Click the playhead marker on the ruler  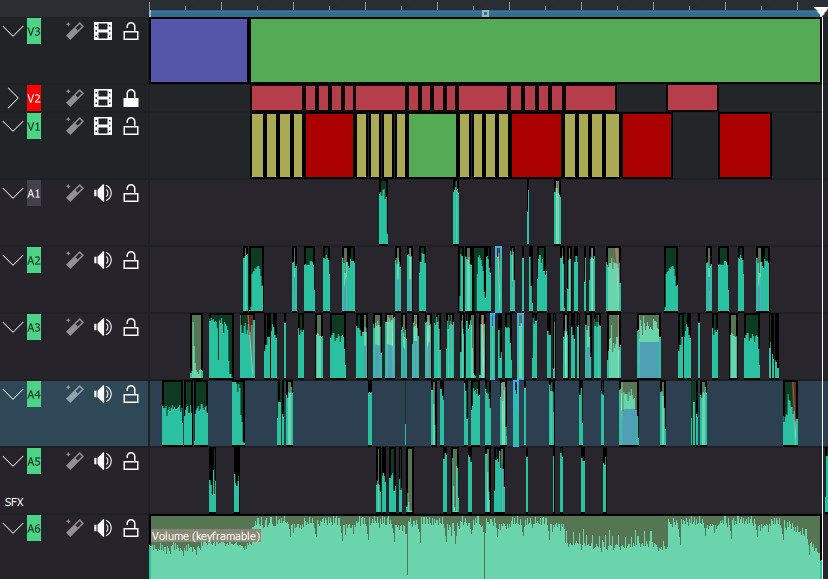pyautogui.click(x=822, y=11)
